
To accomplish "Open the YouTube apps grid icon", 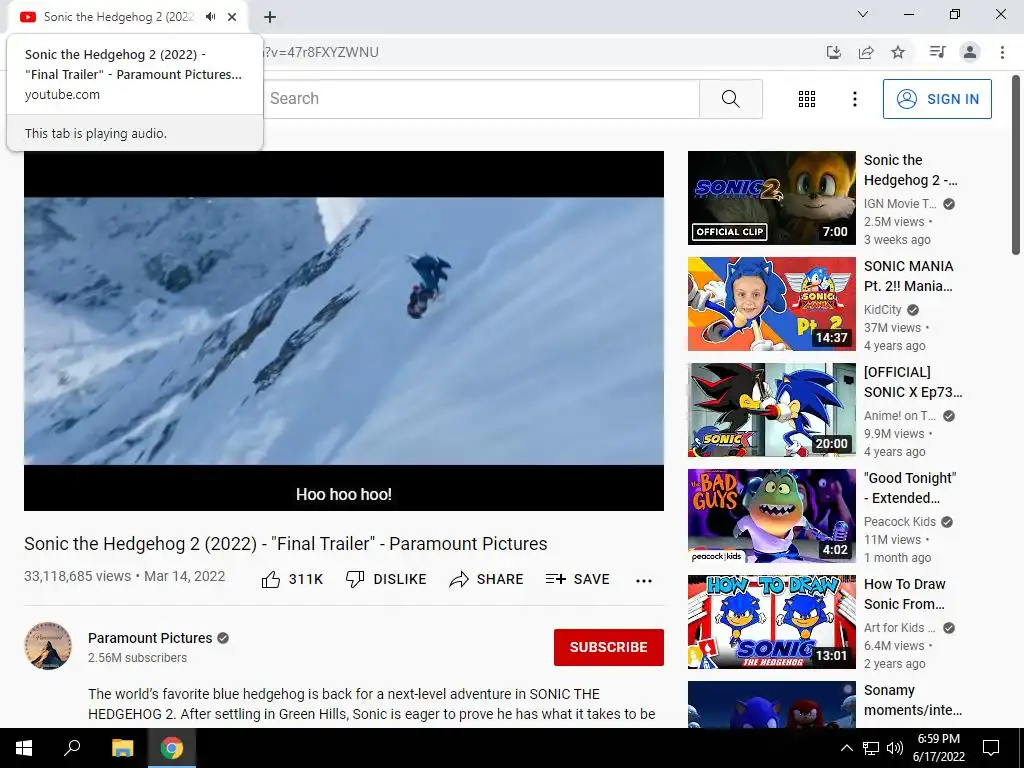I will (x=807, y=99).
